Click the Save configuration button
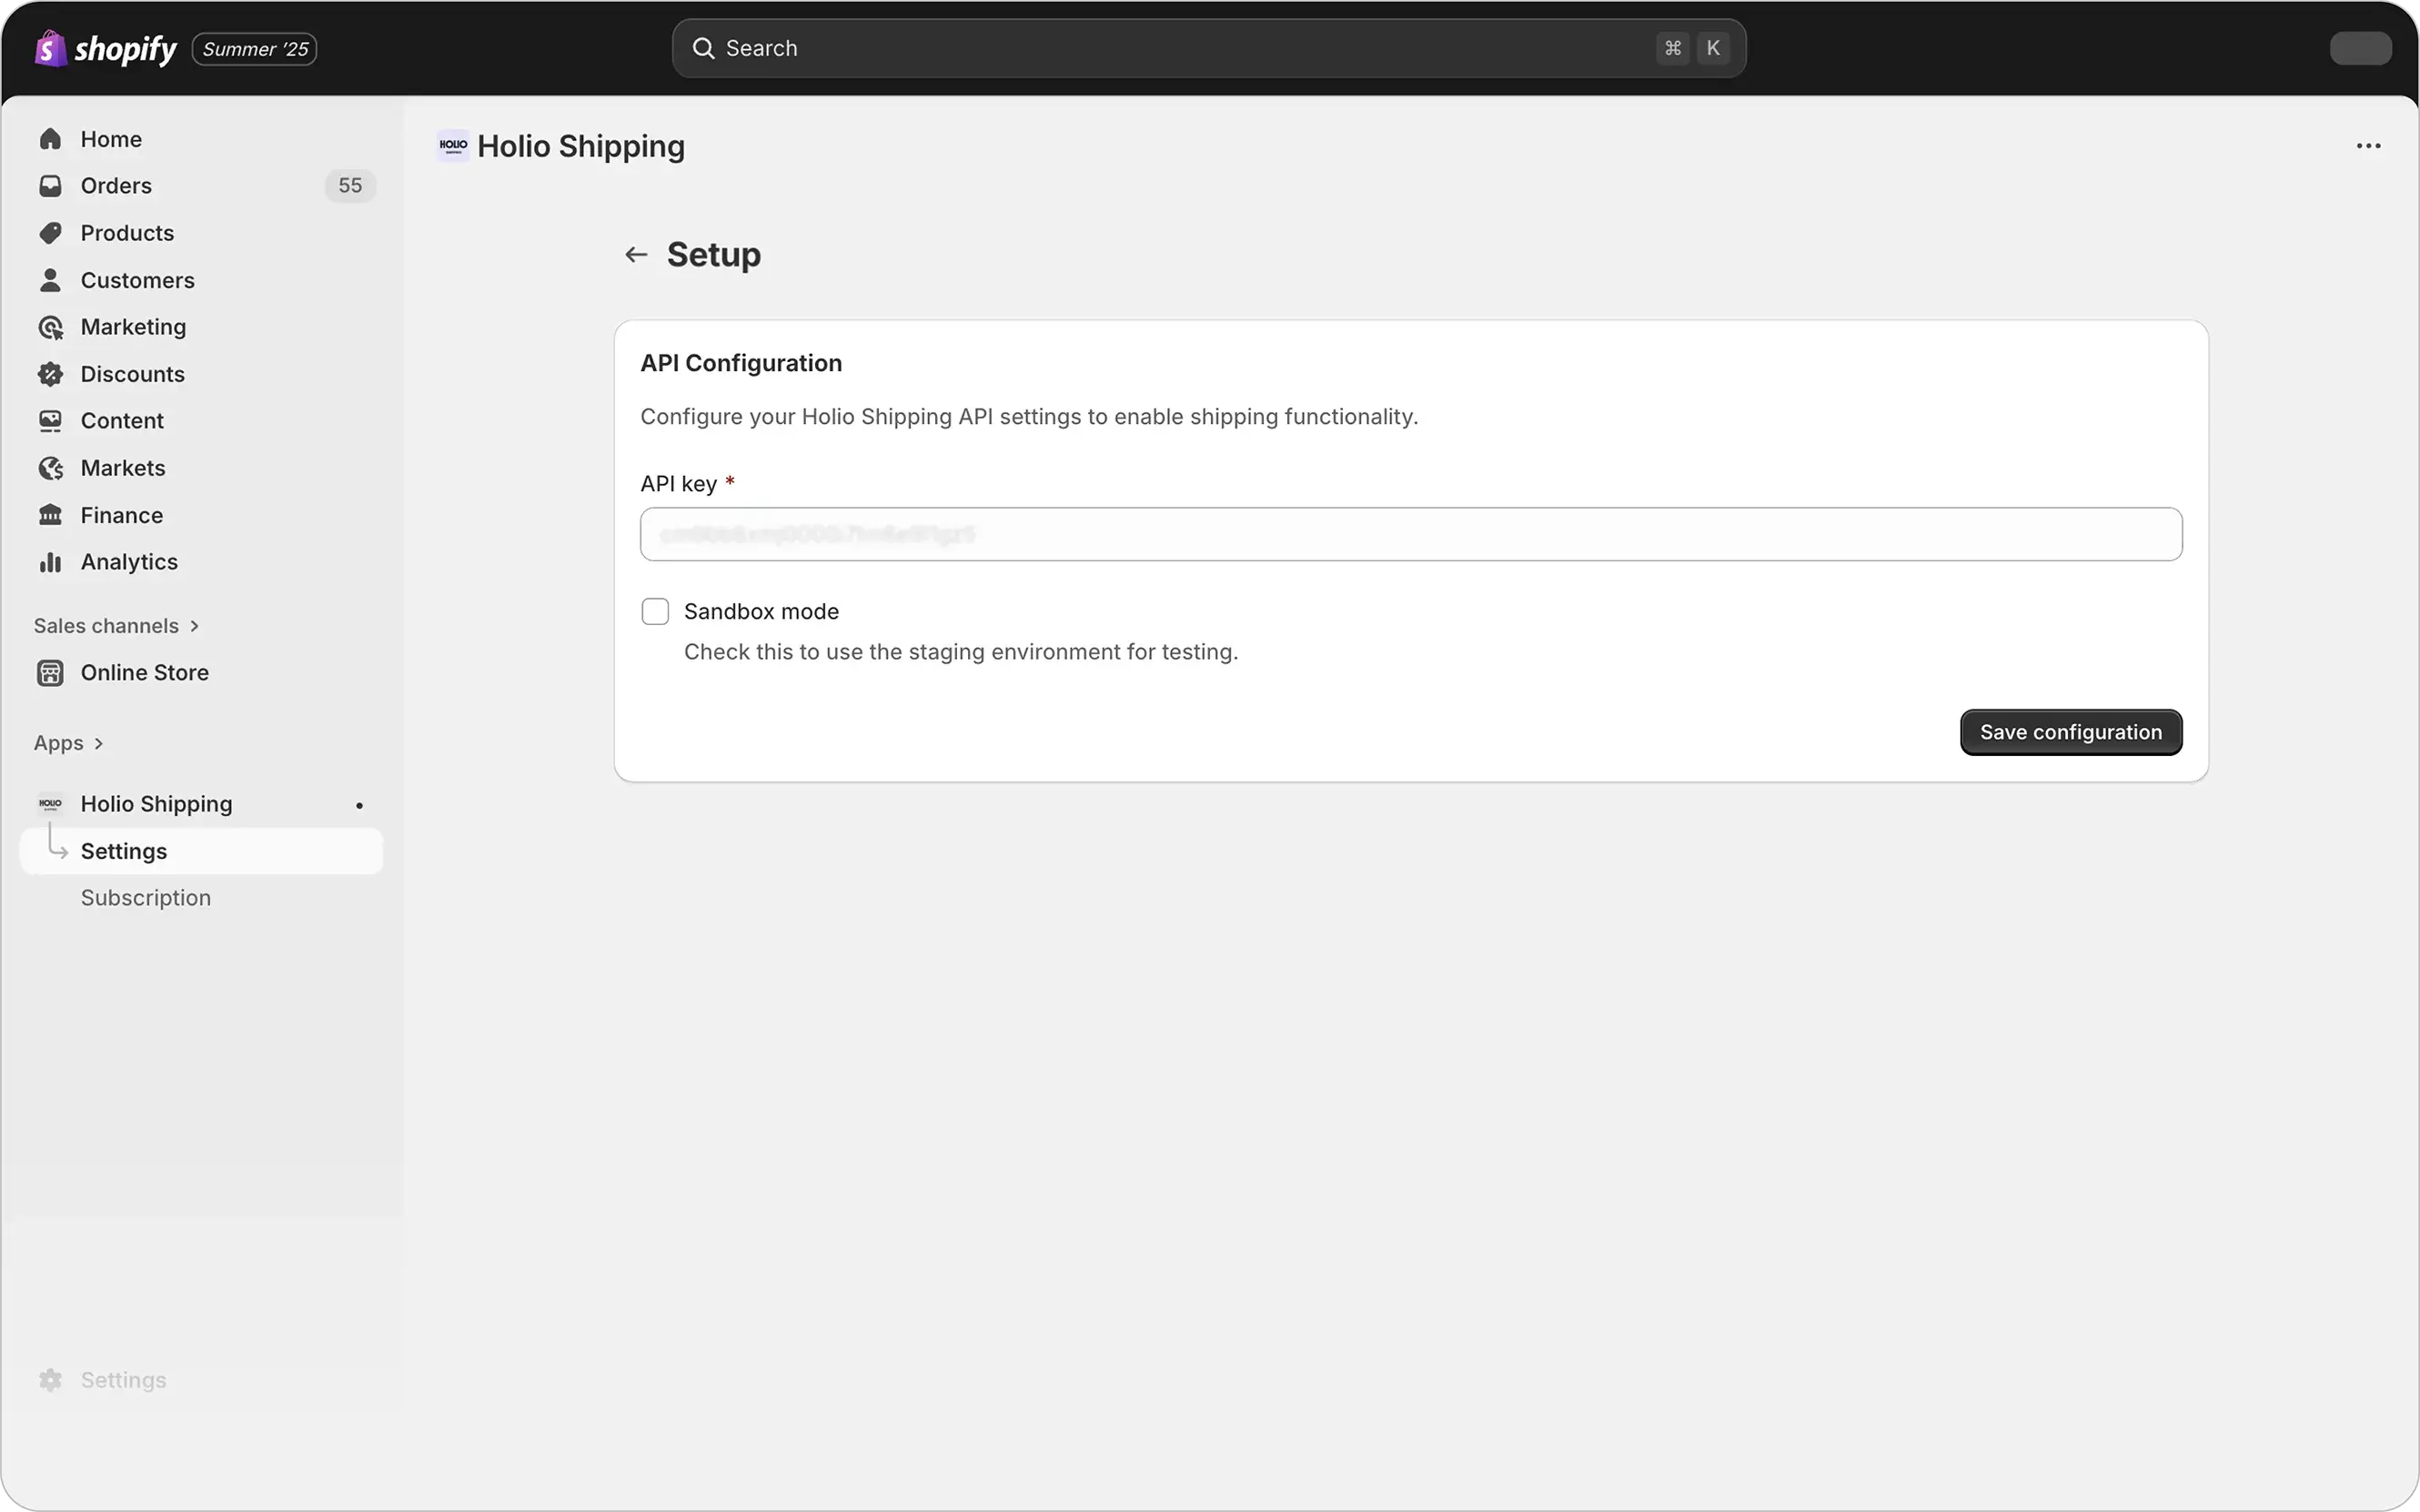The height and width of the screenshot is (1512, 2420). [2070, 732]
